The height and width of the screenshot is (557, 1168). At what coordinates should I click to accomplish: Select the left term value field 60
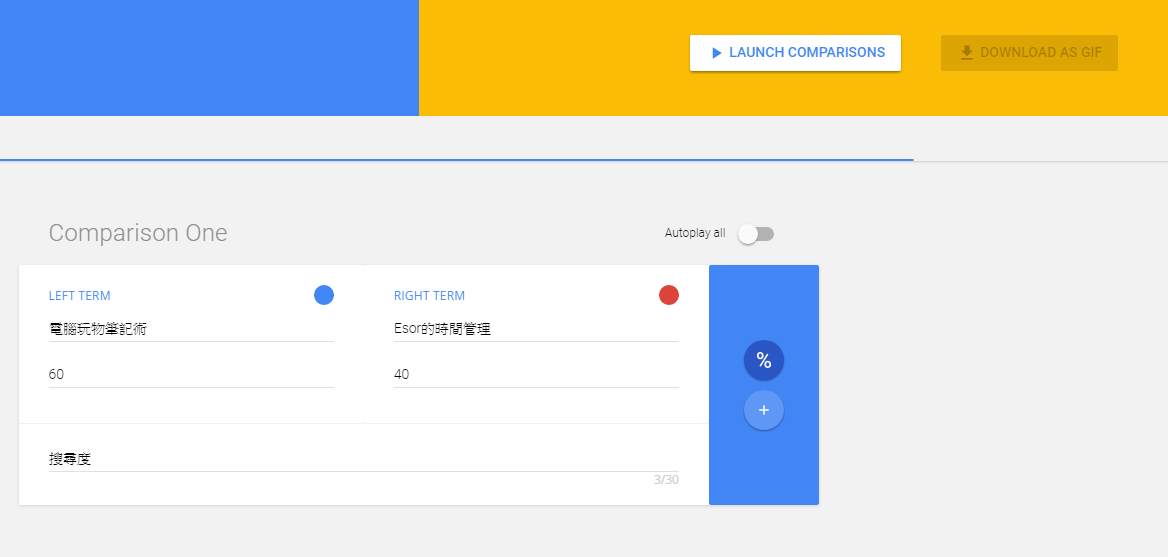191,375
